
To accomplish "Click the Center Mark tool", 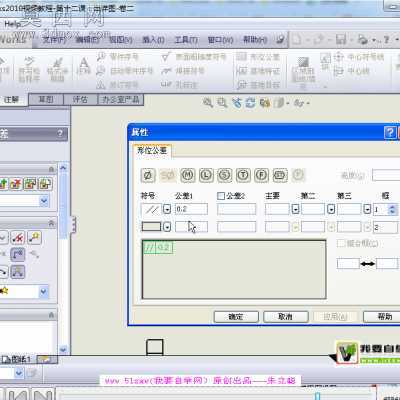I will [359, 57].
